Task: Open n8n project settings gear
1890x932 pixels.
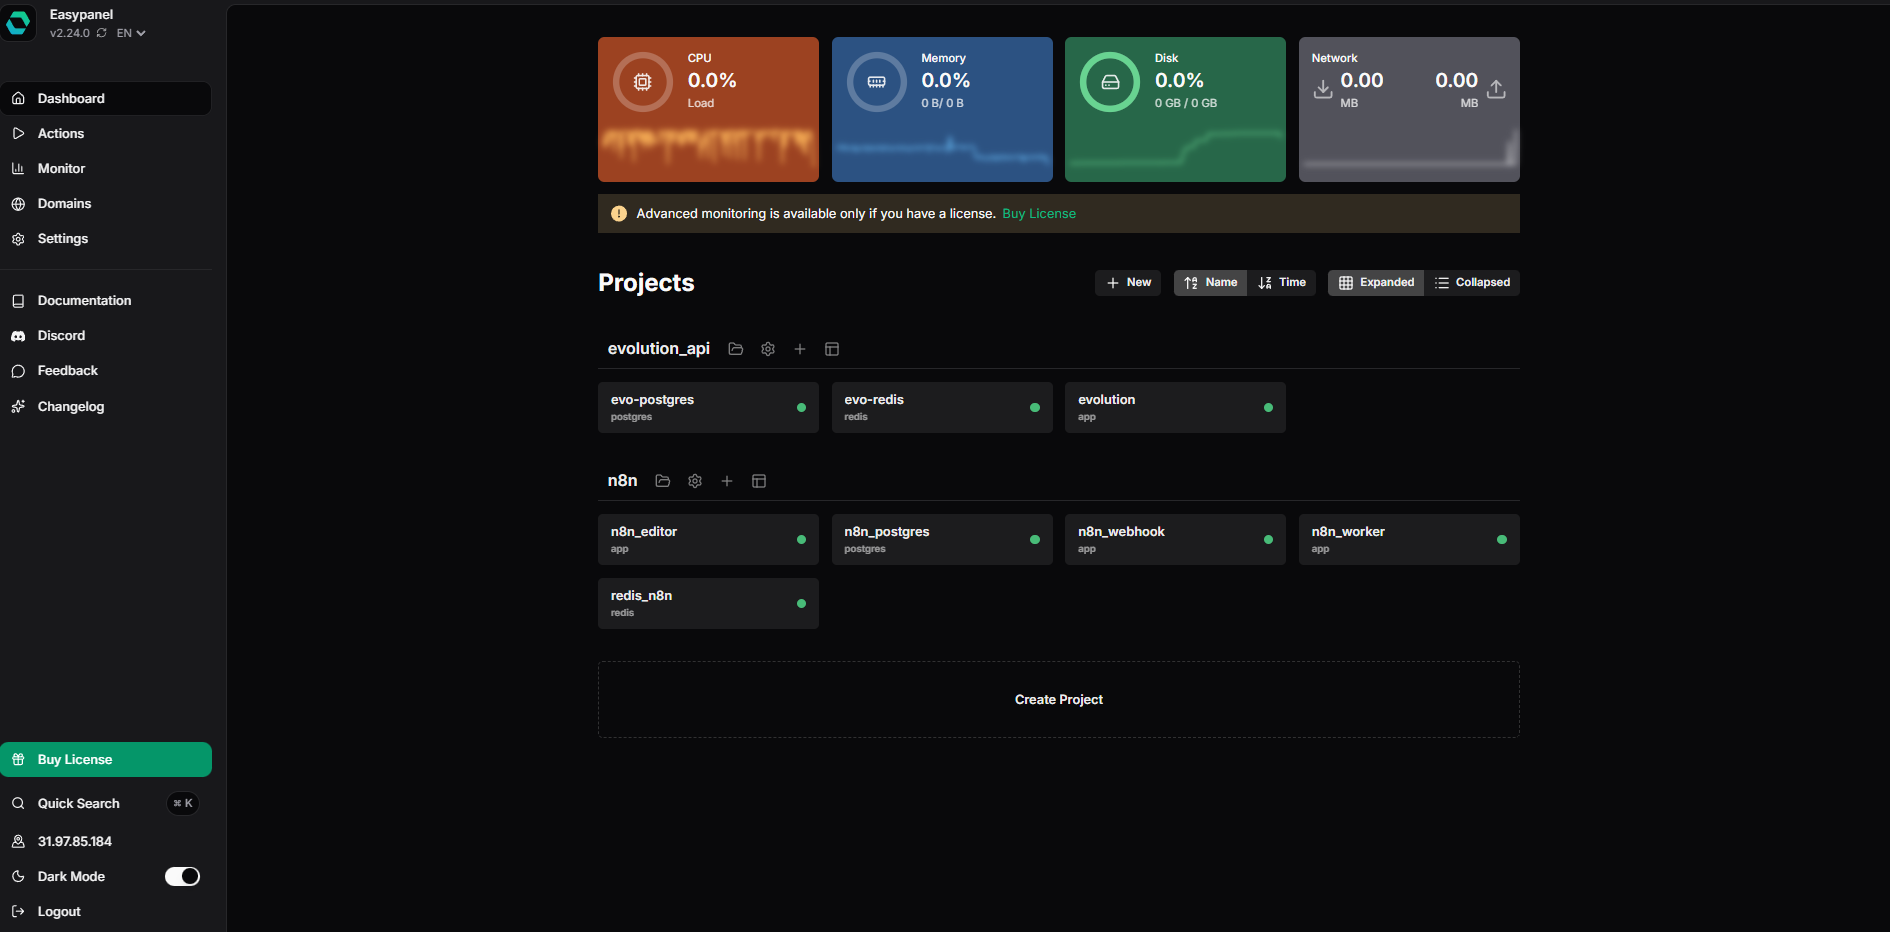Action: [x=695, y=481]
